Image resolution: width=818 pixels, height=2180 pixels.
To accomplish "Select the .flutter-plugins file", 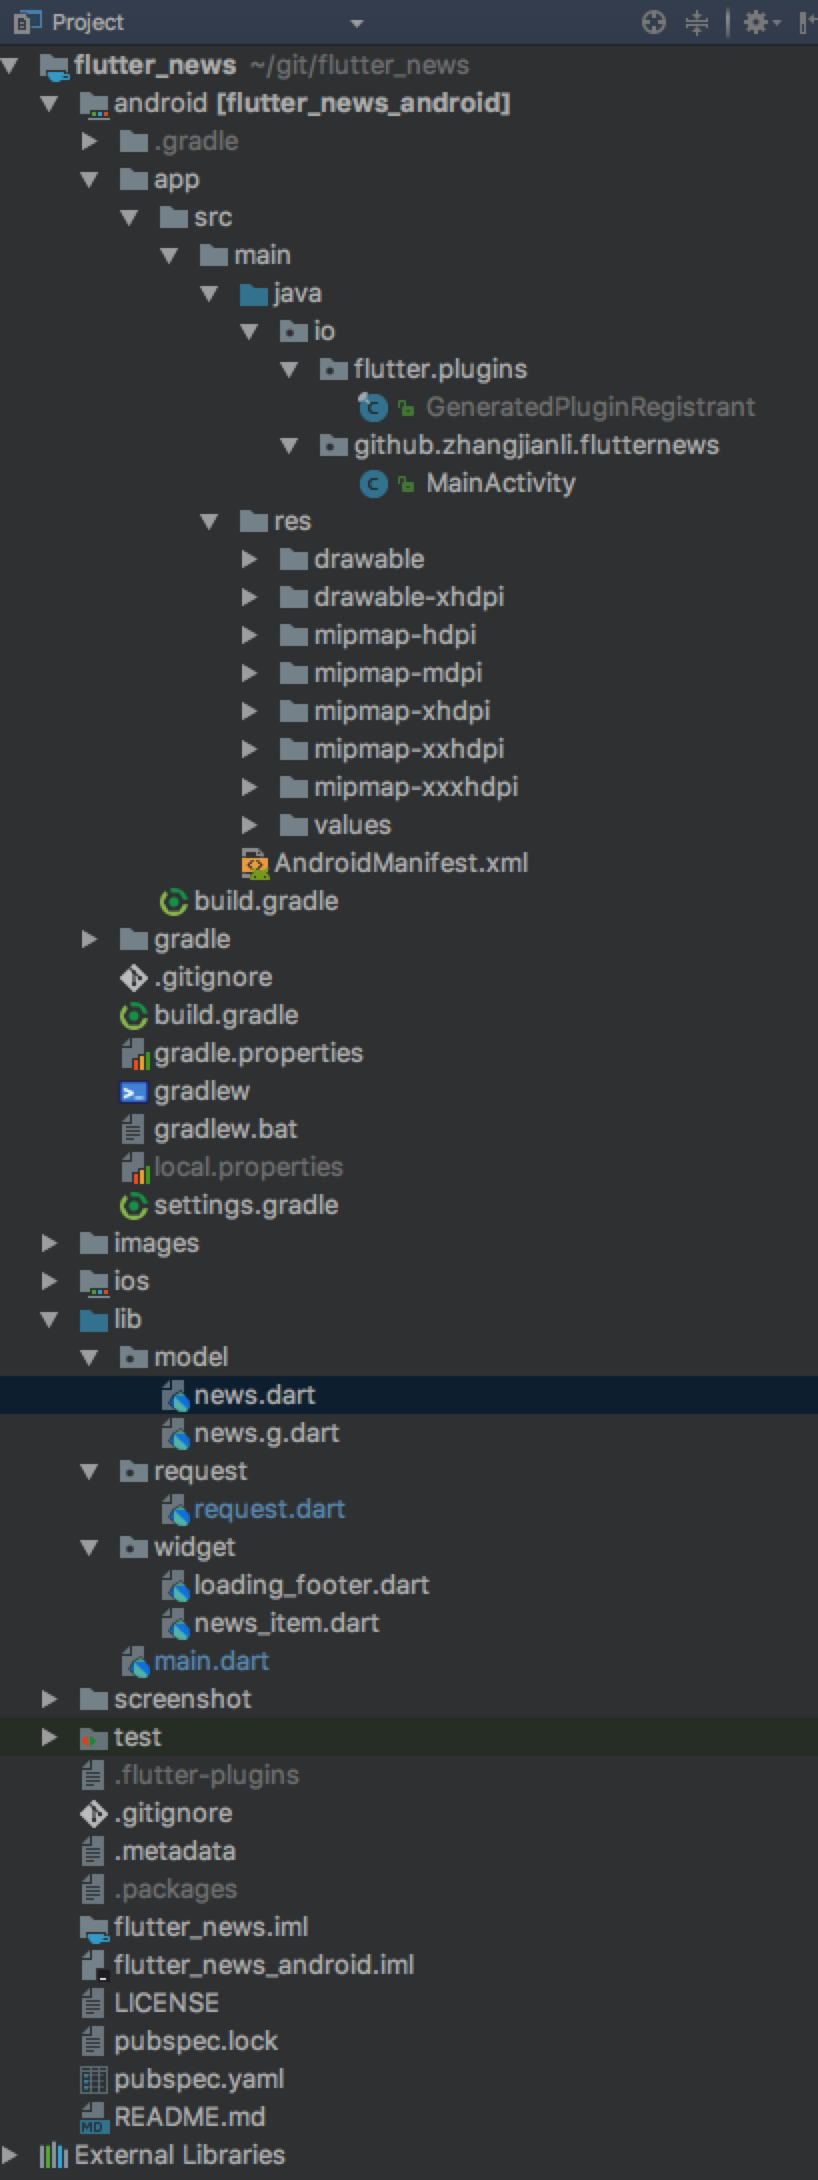I will tap(206, 1775).
